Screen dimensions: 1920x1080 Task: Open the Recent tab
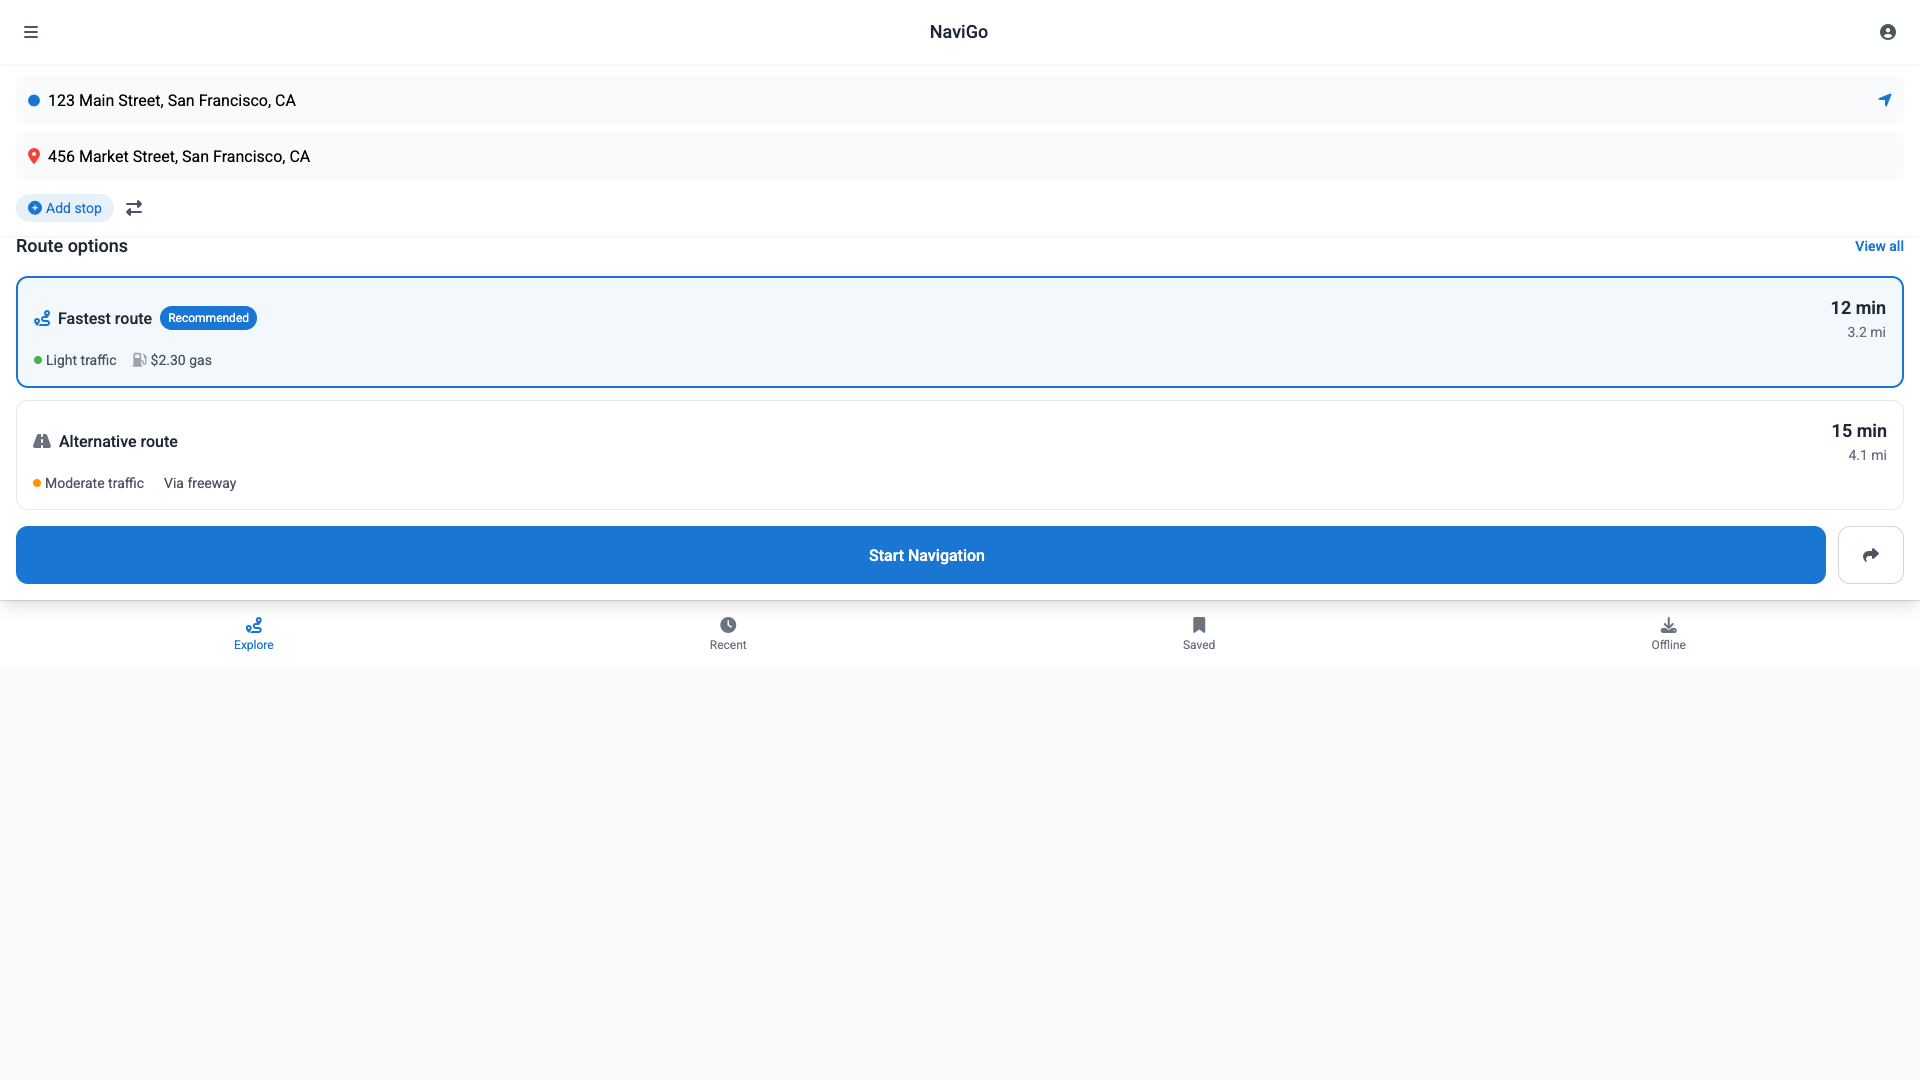point(727,633)
